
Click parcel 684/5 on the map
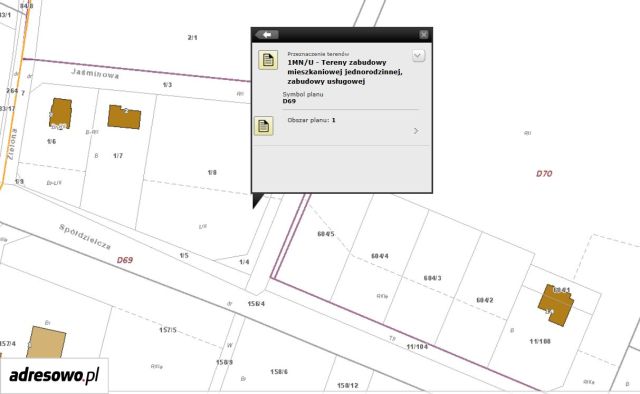(326, 234)
